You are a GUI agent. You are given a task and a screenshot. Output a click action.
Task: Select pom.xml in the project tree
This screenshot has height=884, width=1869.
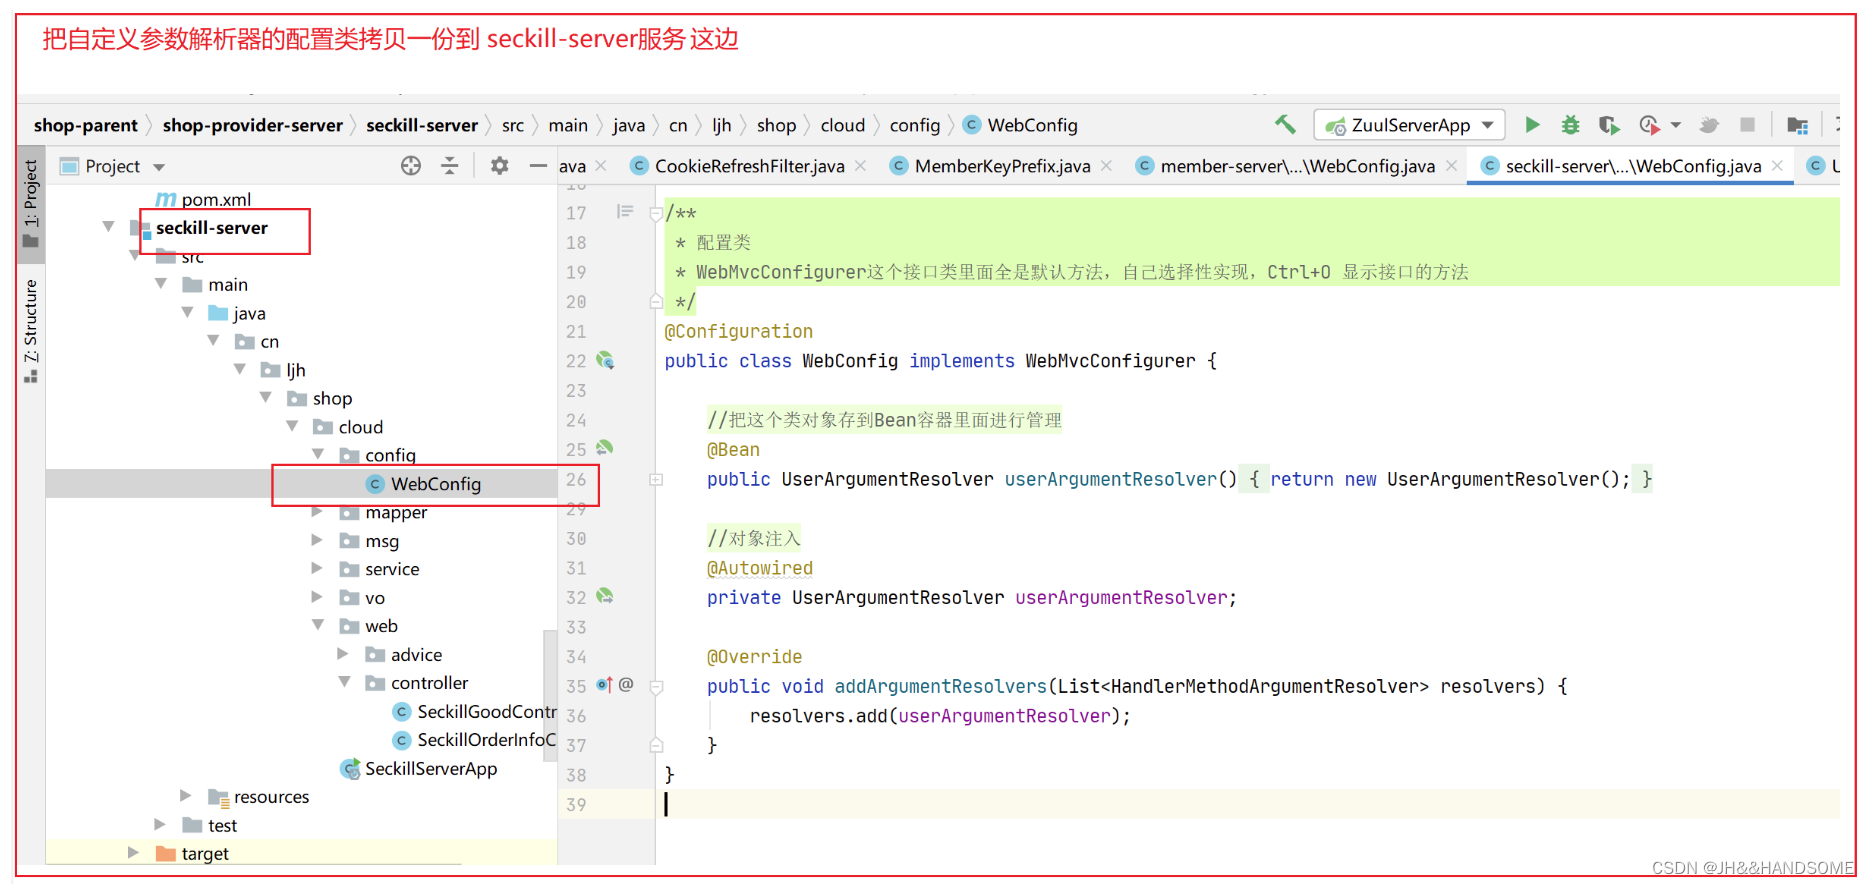204,200
